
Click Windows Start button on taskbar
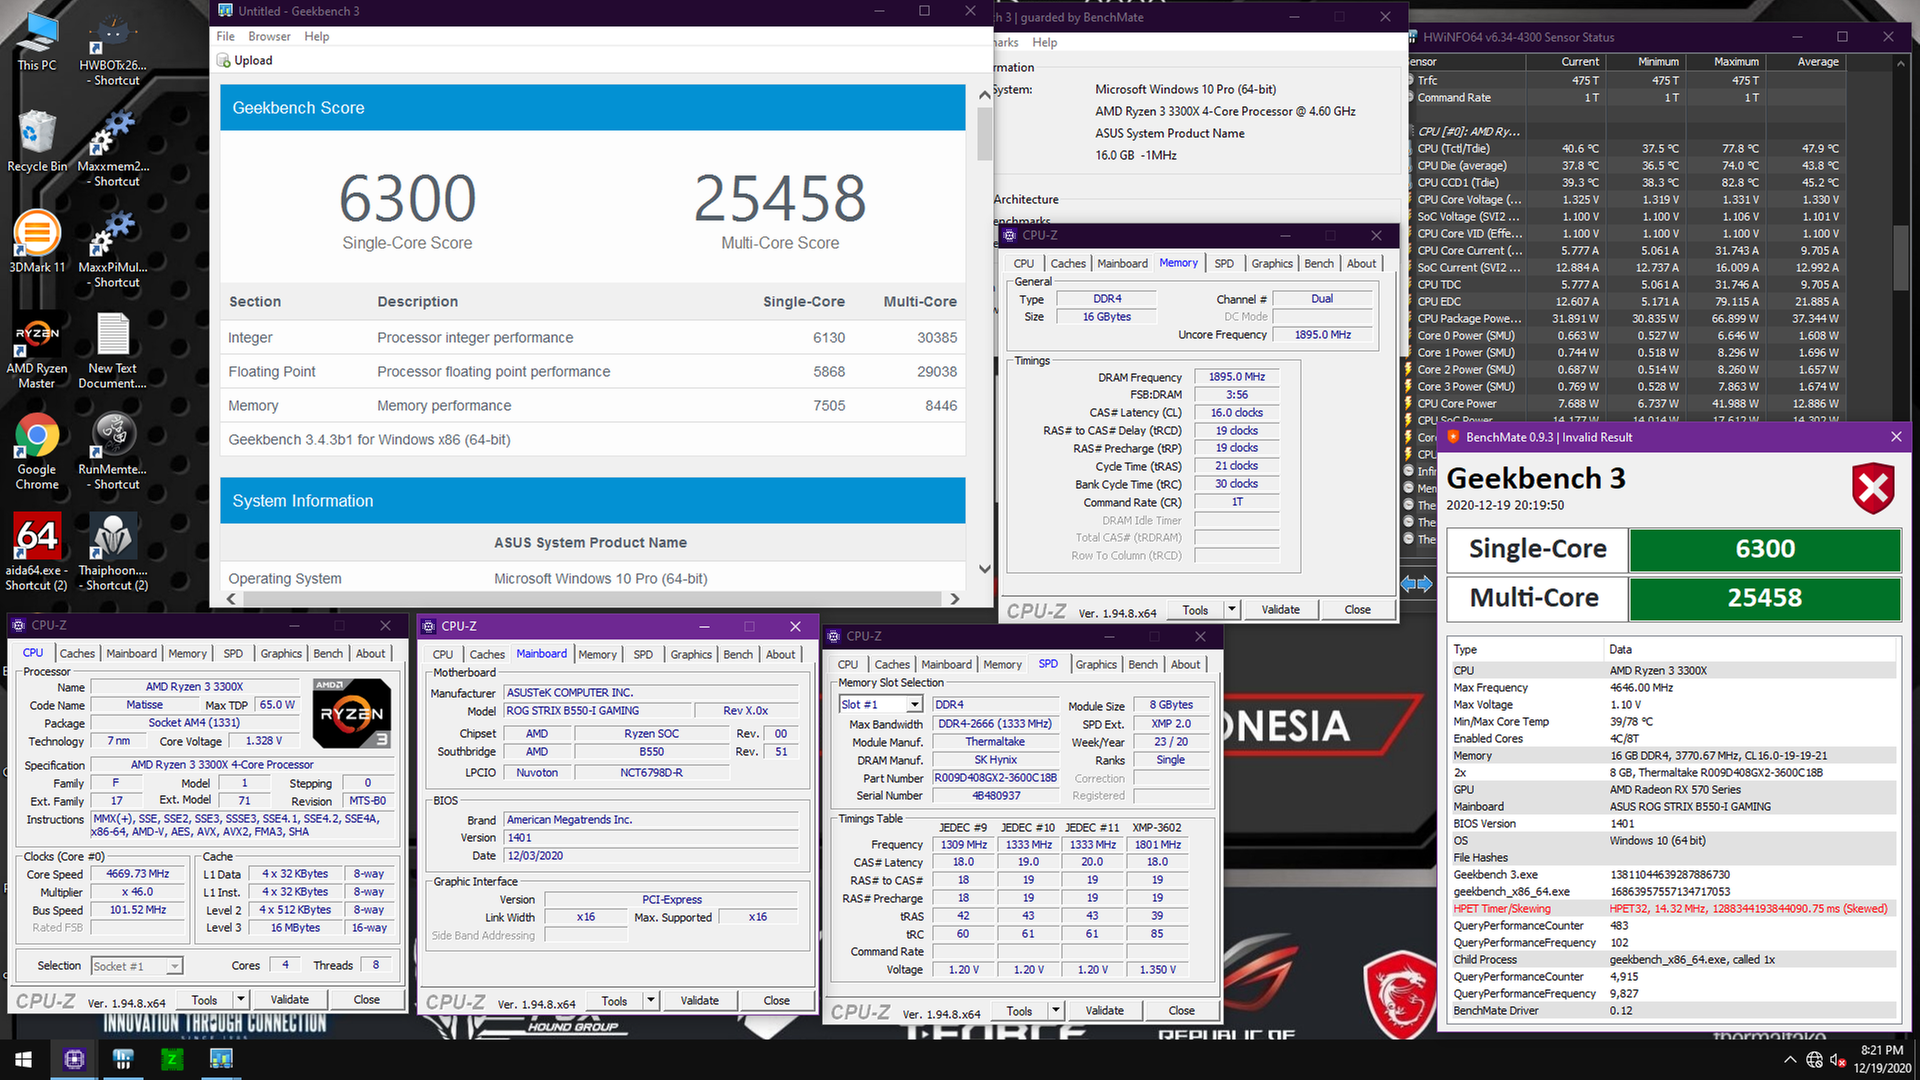(x=24, y=1059)
